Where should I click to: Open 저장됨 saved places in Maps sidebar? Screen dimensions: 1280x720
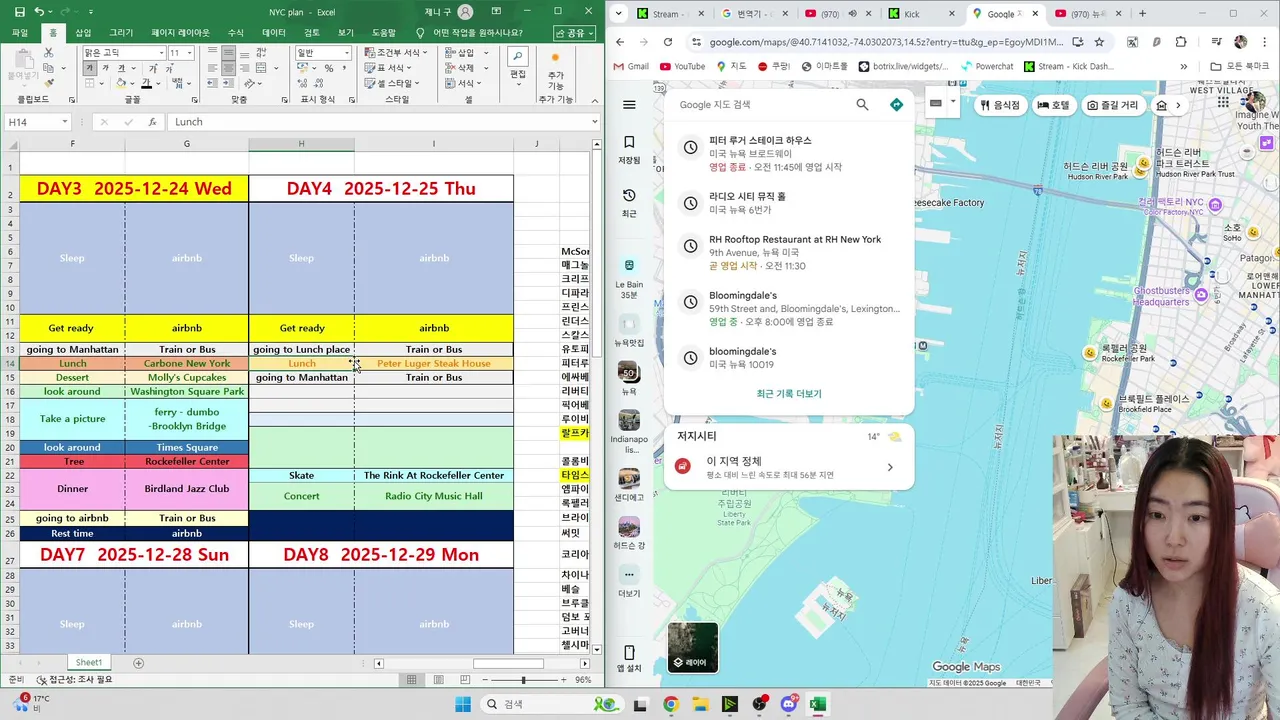tap(629, 149)
